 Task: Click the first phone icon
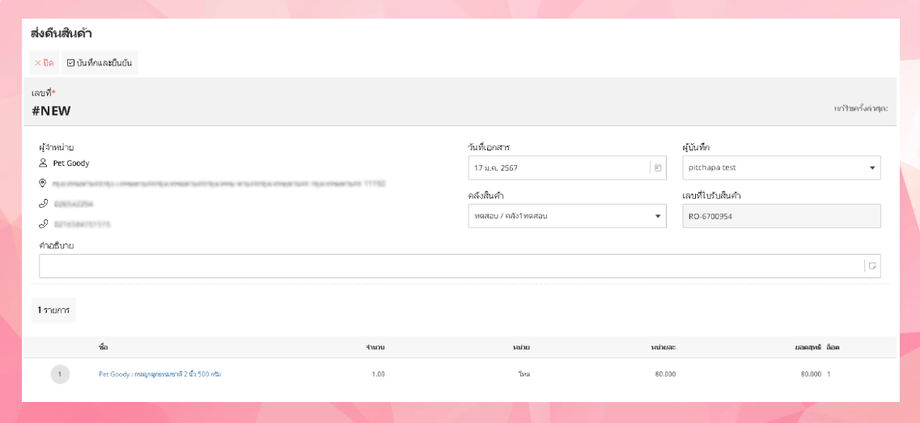pyautogui.click(x=43, y=204)
